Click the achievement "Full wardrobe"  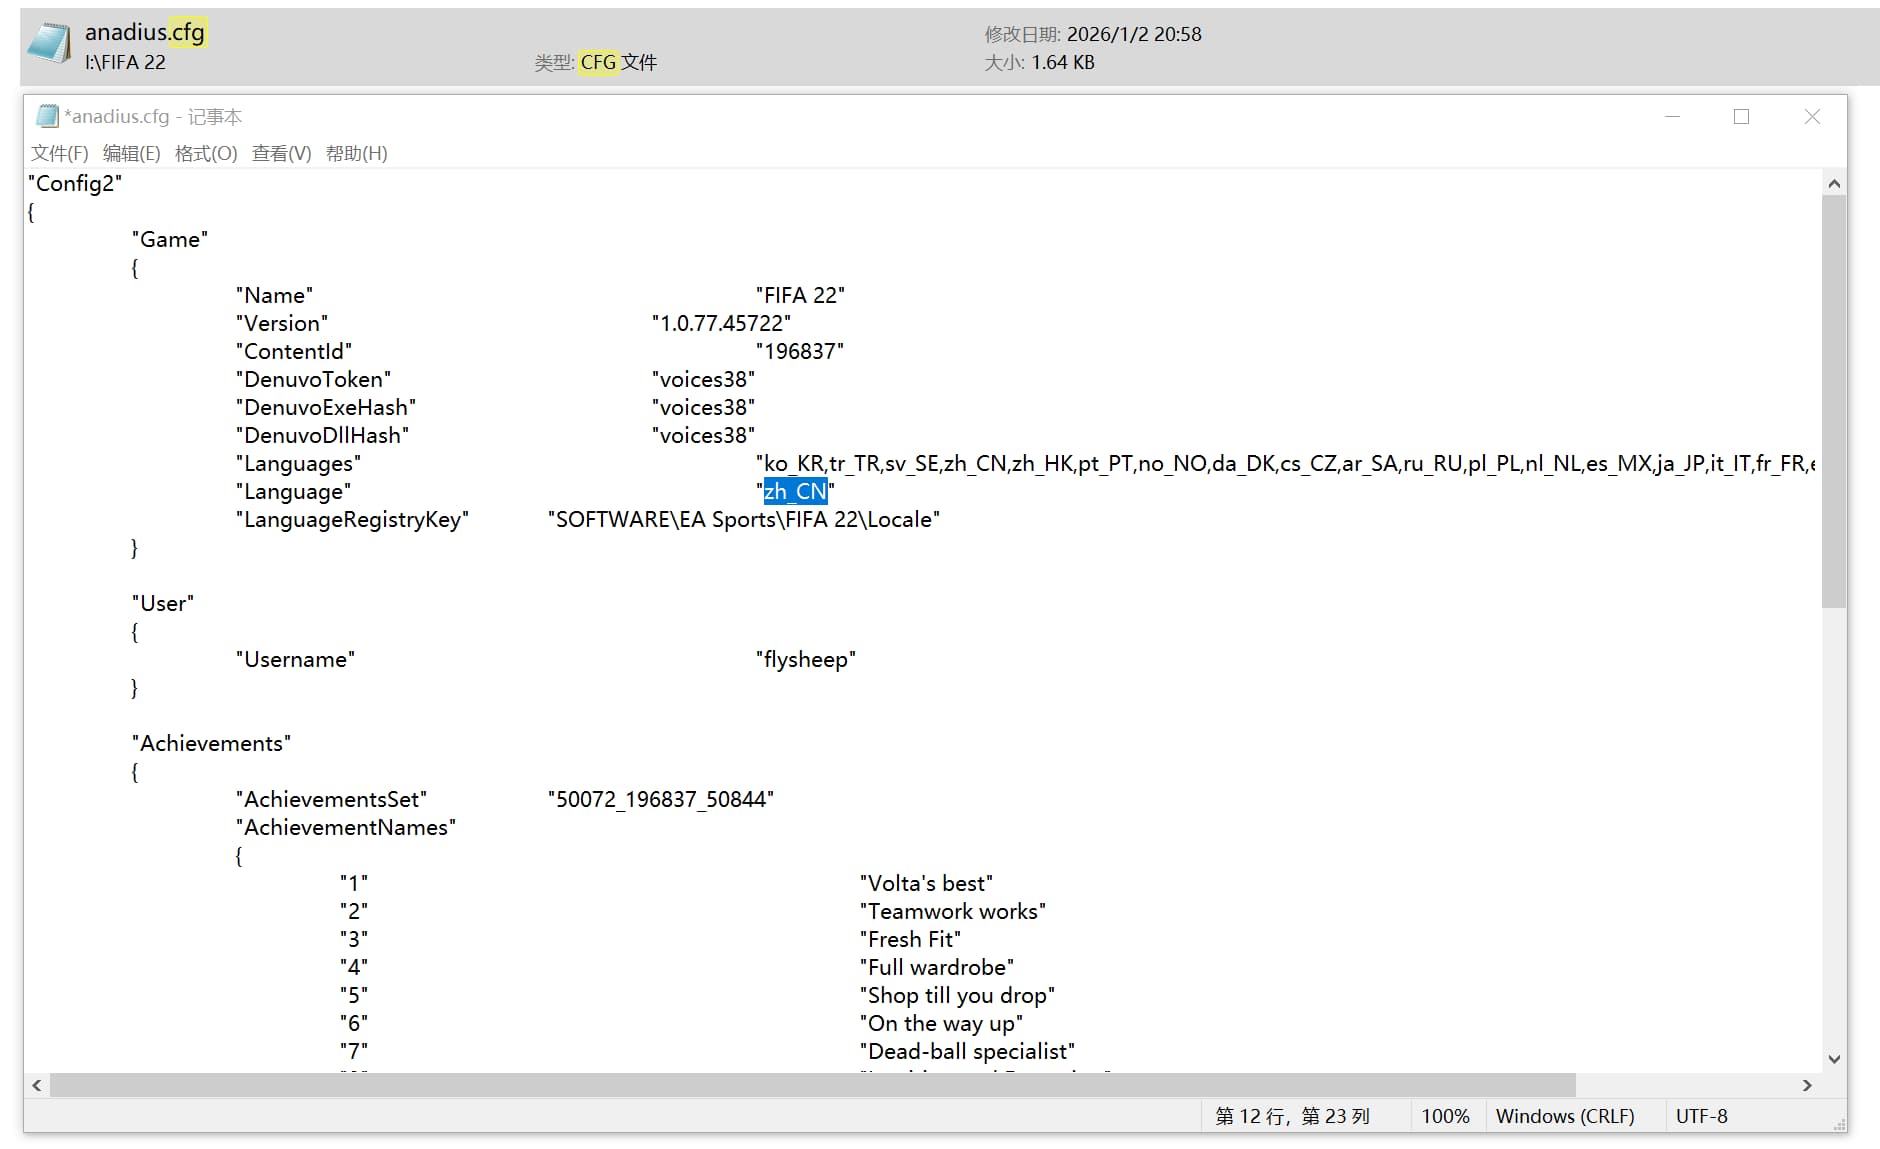[937, 967]
